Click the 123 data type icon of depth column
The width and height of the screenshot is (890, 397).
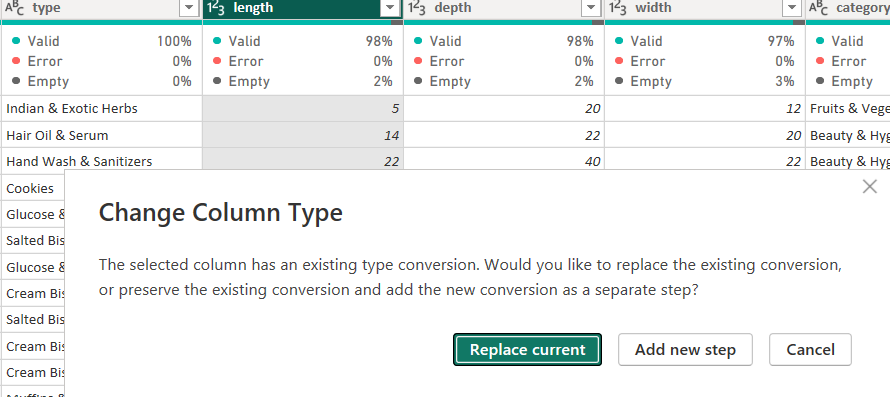[x=417, y=8]
